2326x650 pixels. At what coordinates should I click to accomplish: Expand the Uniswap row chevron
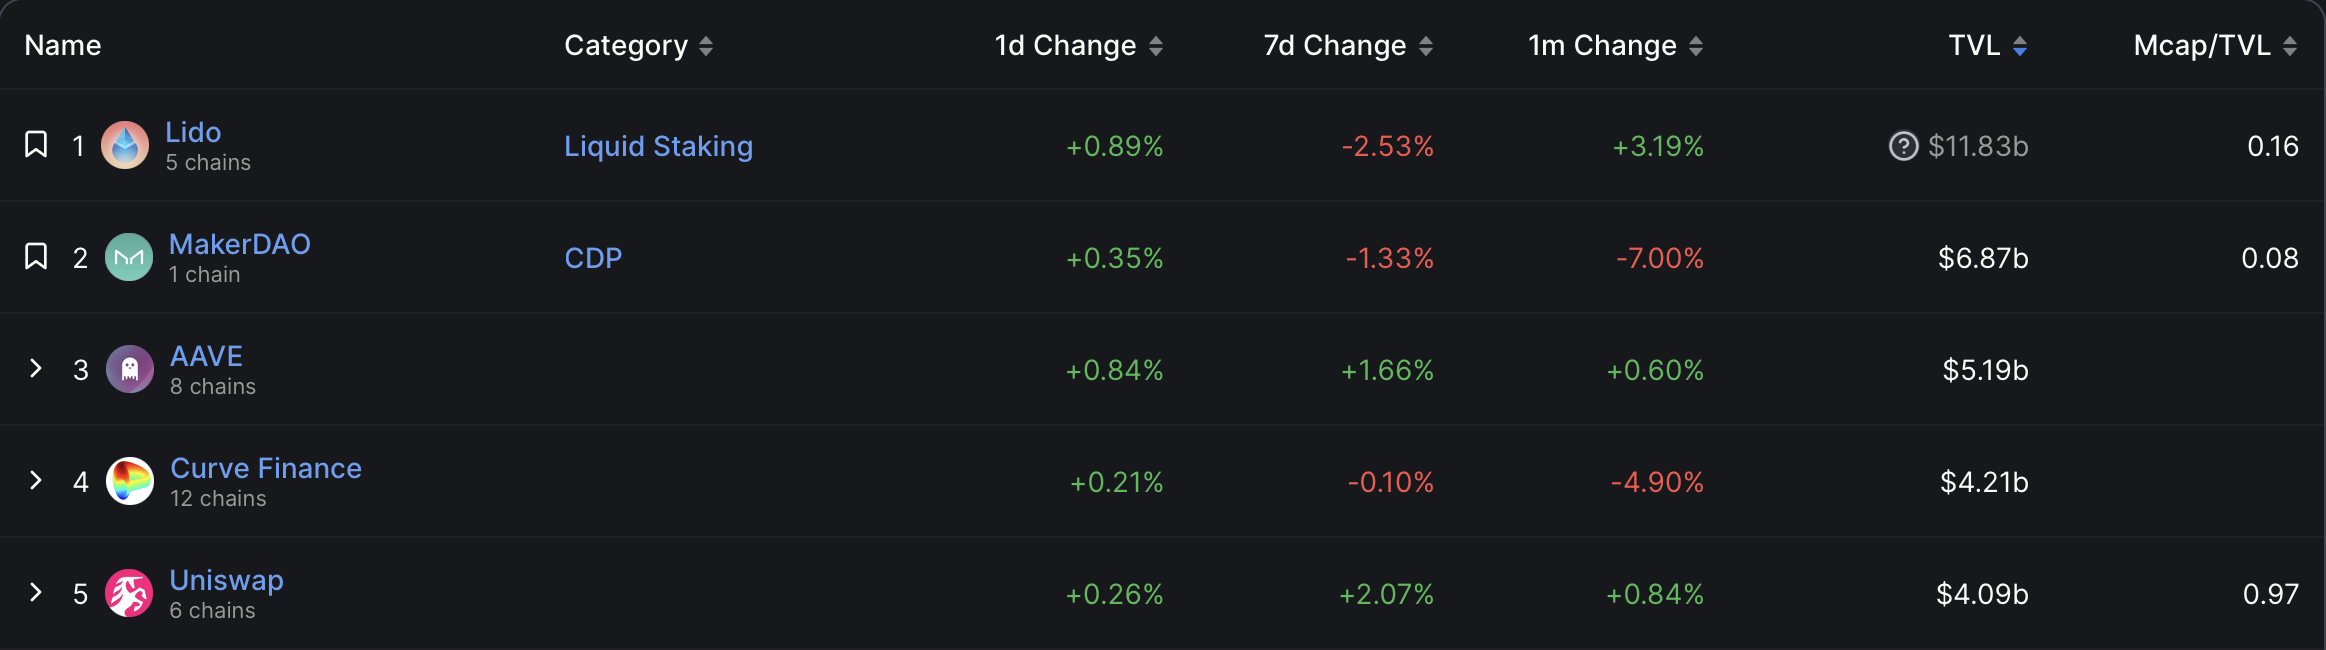36,593
